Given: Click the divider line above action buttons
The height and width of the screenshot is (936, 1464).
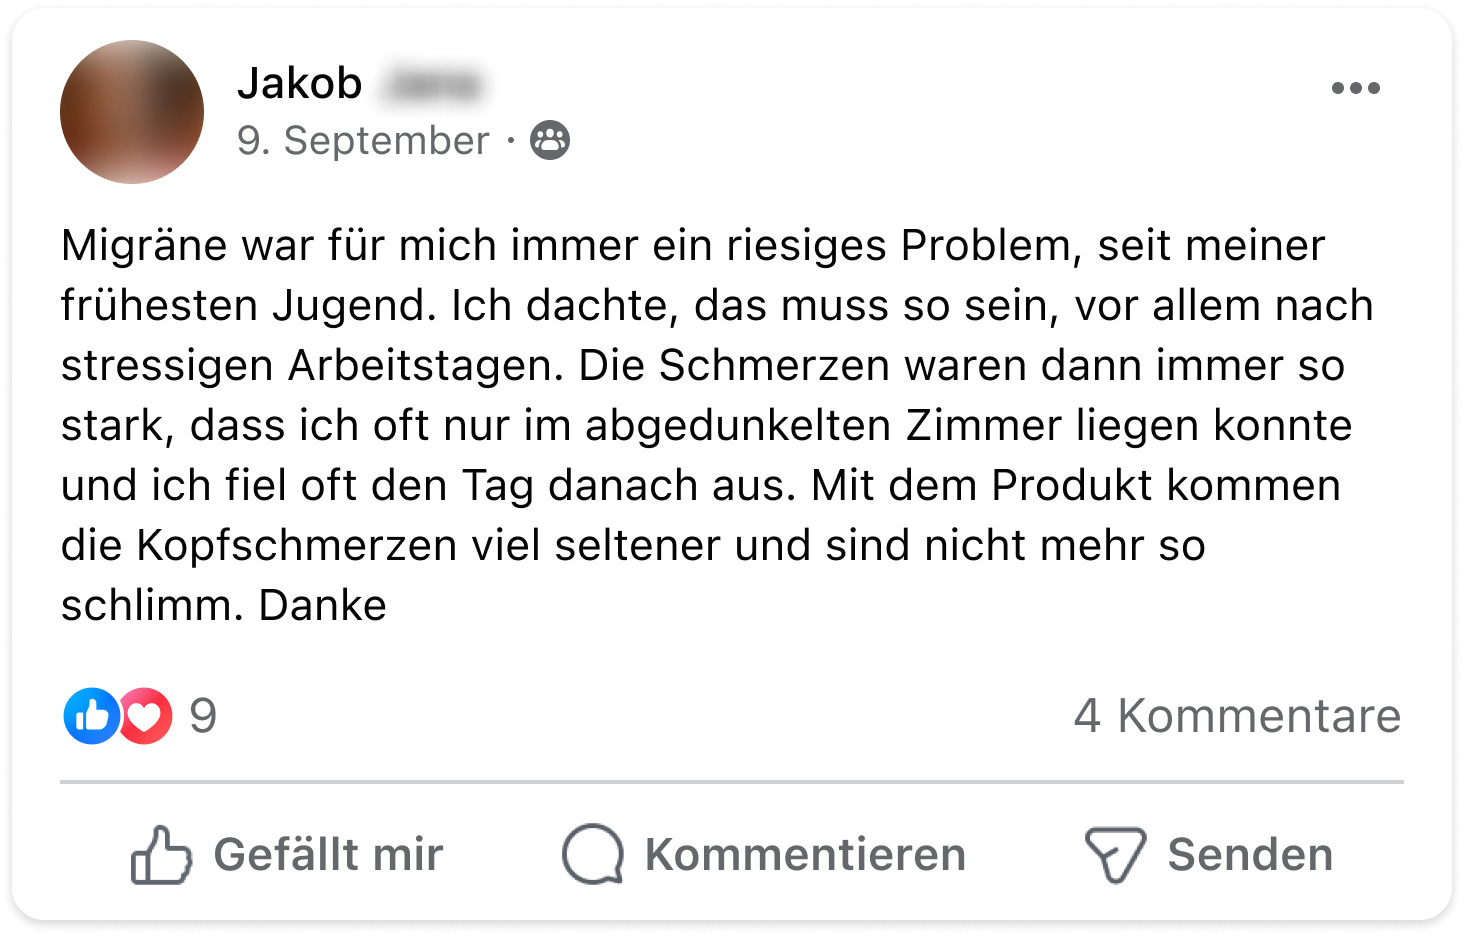Looking at the screenshot, I should coord(732,781).
